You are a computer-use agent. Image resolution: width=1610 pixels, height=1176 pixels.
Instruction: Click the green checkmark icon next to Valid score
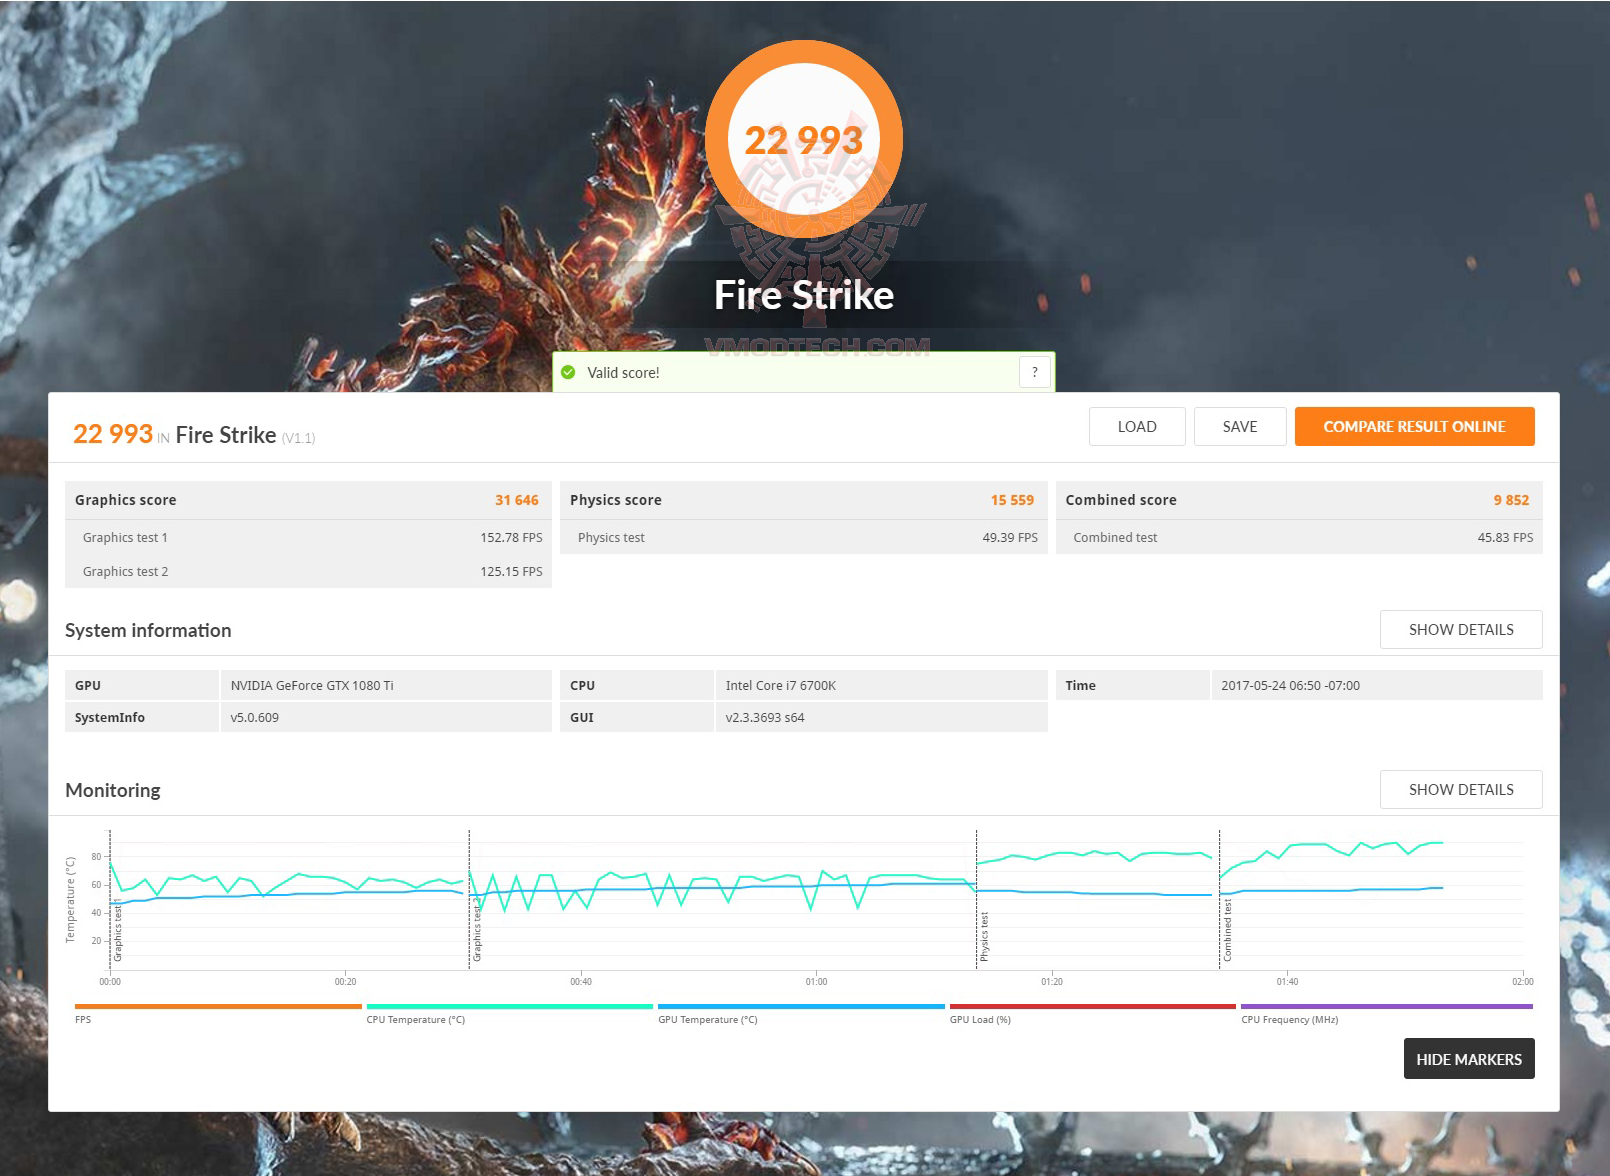pos(570,371)
